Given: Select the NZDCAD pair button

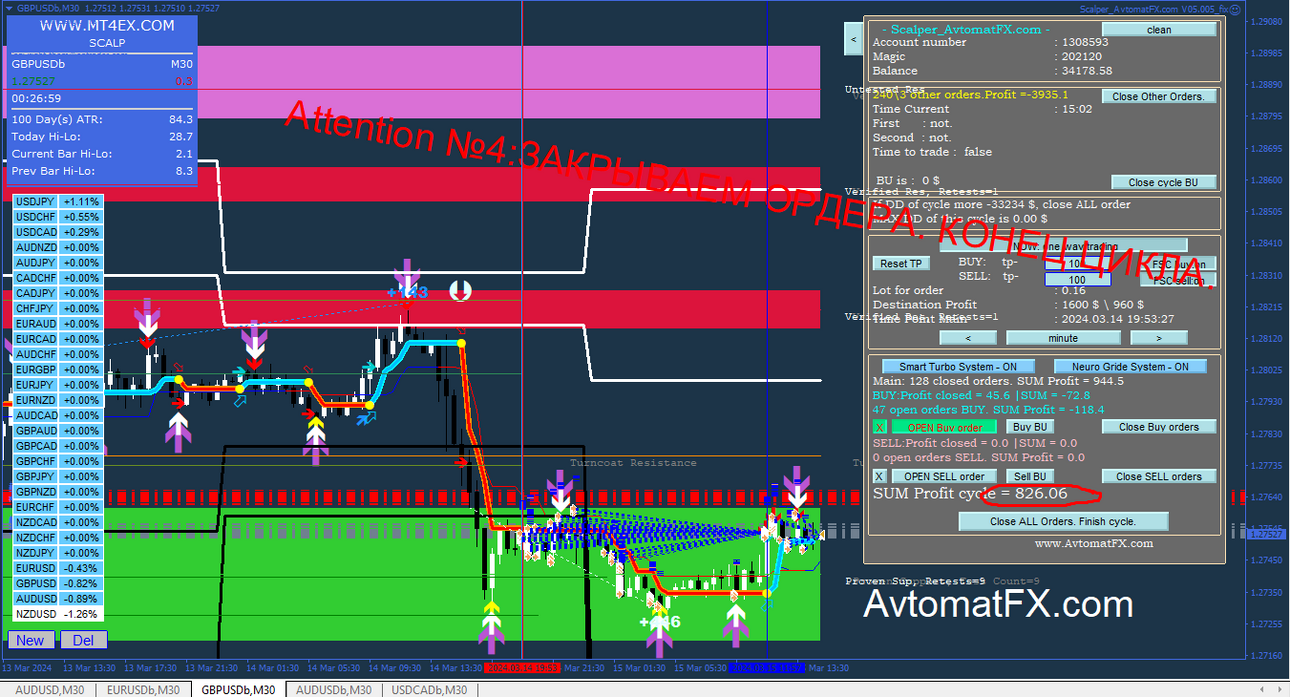Looking at the screenshot, I should [36, 522].
